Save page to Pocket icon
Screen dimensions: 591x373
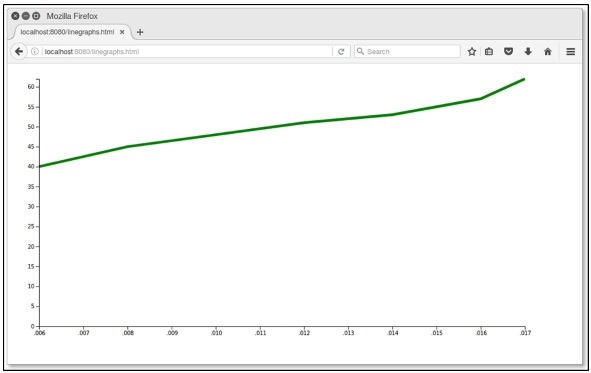click(508, 52)
